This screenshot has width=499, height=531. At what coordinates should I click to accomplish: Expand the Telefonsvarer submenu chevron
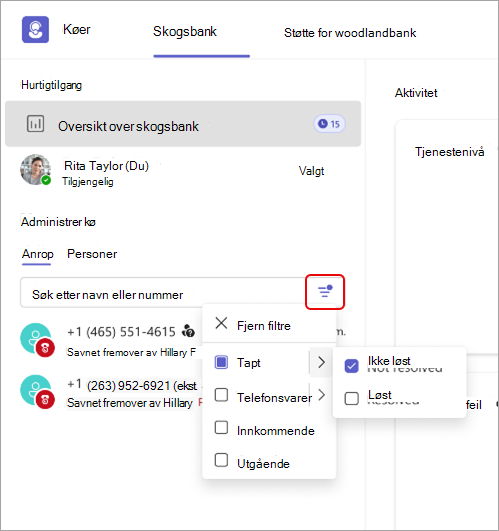(322, 395)
